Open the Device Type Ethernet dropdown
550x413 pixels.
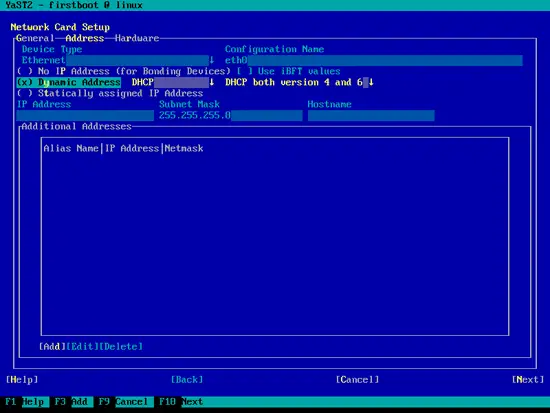pos(118,60)
